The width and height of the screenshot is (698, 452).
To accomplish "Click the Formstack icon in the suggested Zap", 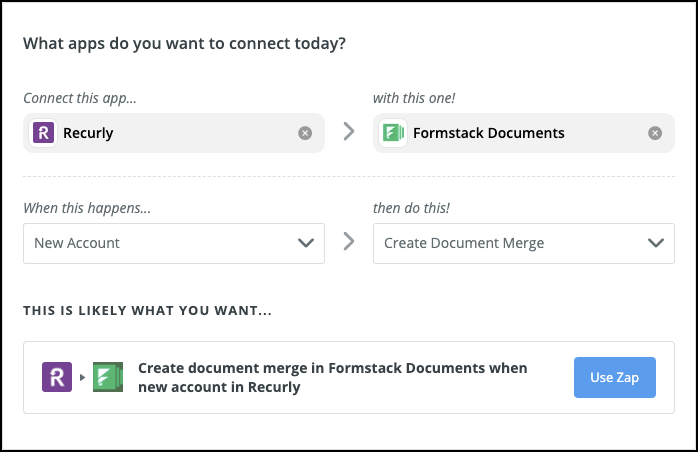I will pyautogui.click(x=106, y=377).
